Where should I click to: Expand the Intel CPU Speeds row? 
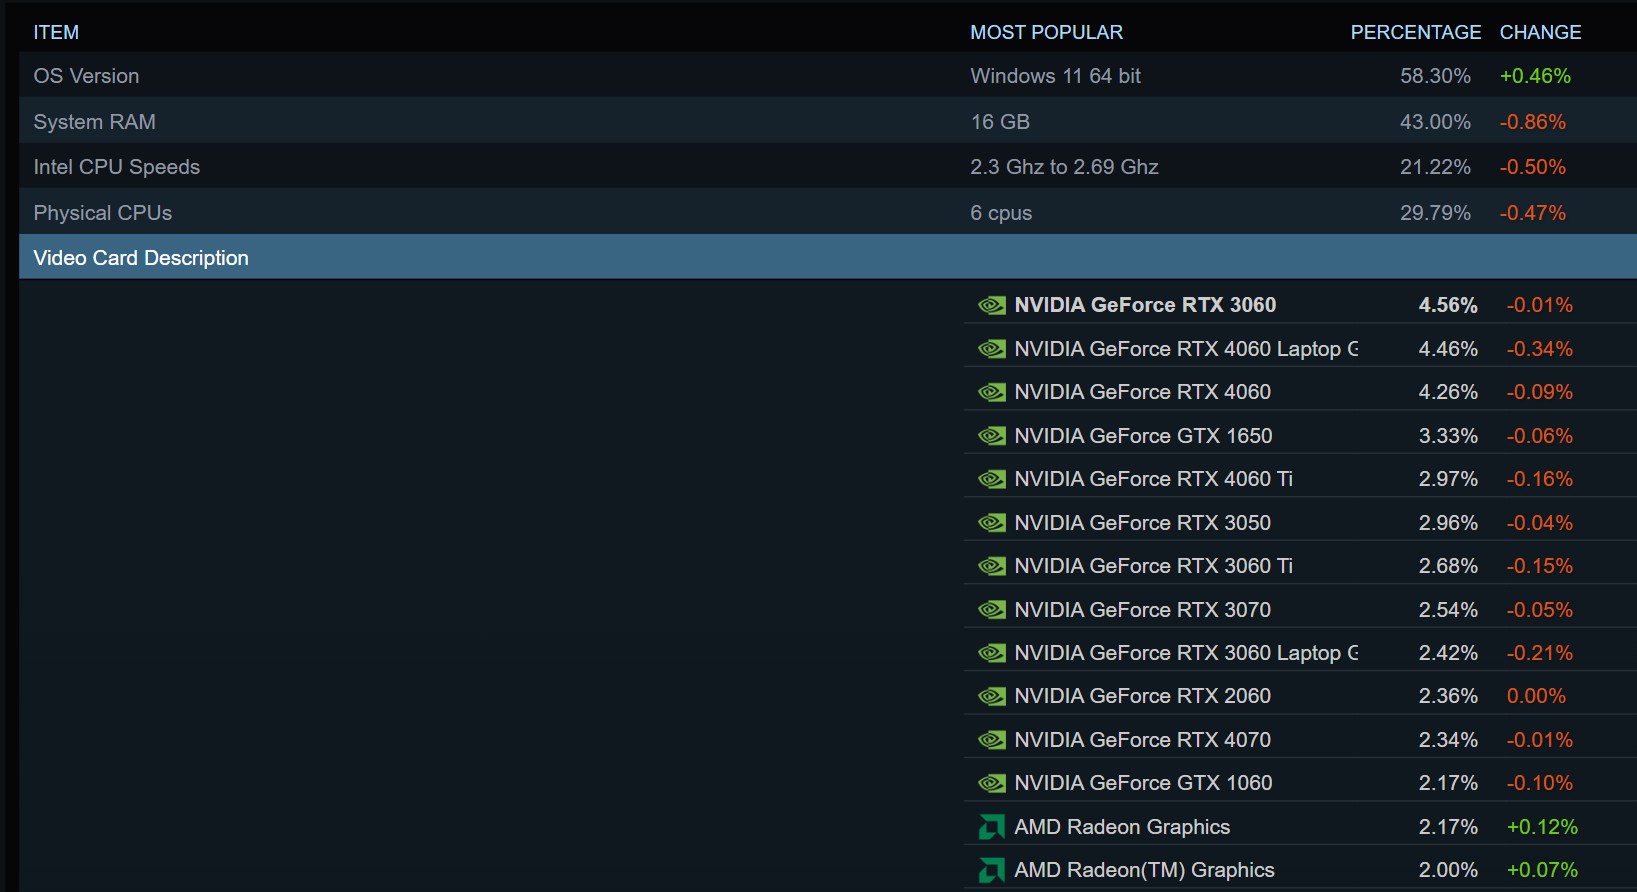(x=828, y=166)
